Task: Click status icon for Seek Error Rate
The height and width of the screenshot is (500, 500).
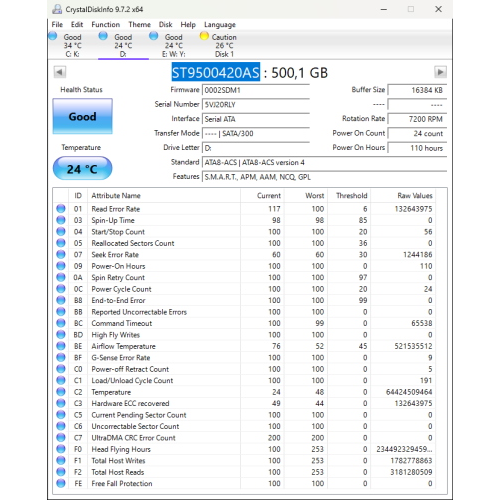Action: tap(61, 254)
